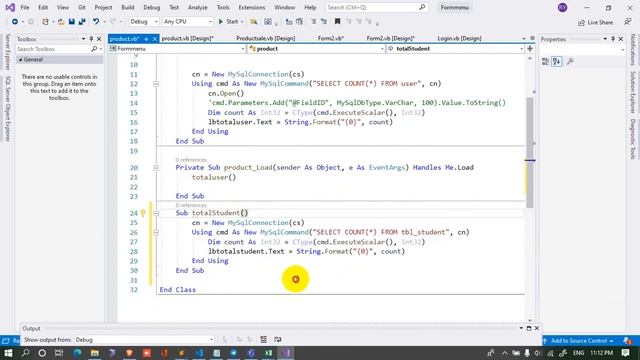Open the Formmenu project scope dropdown
Viewport: 640px width, 360px height.
pyautogui.click(x=177, y=49)
